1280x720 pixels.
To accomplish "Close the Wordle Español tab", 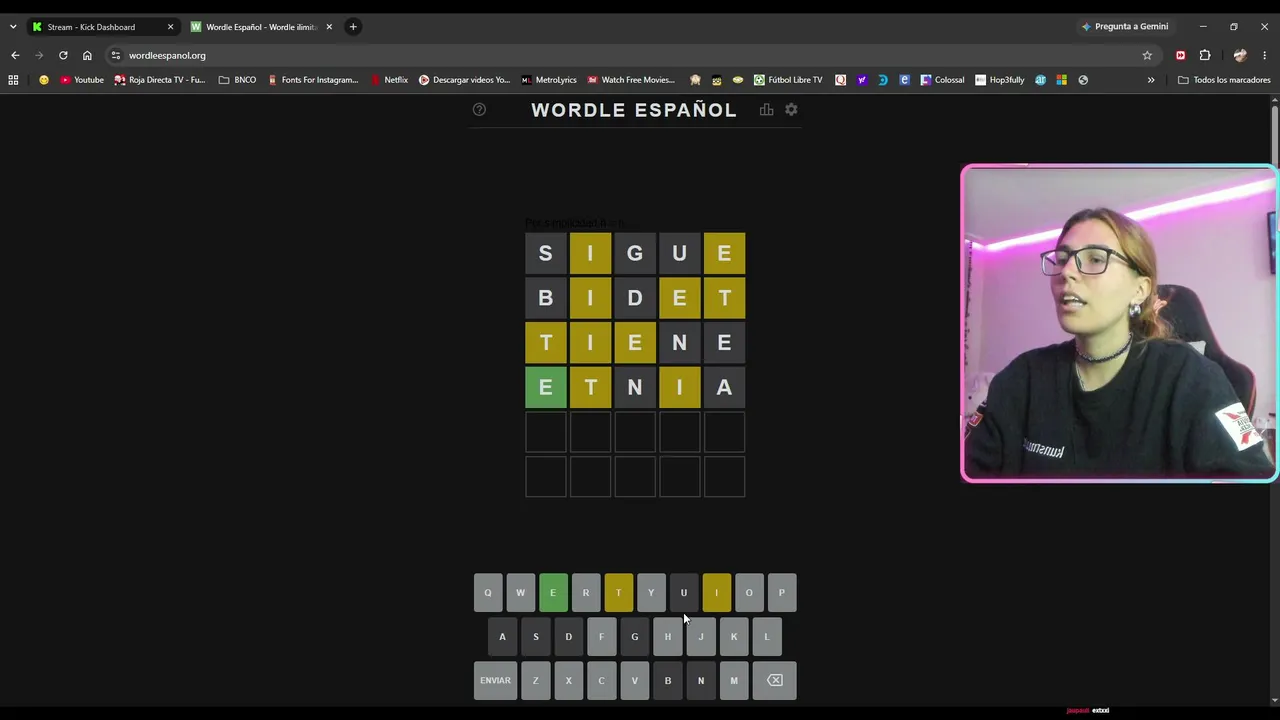I will pyautogui.click(x=329, y=27).
